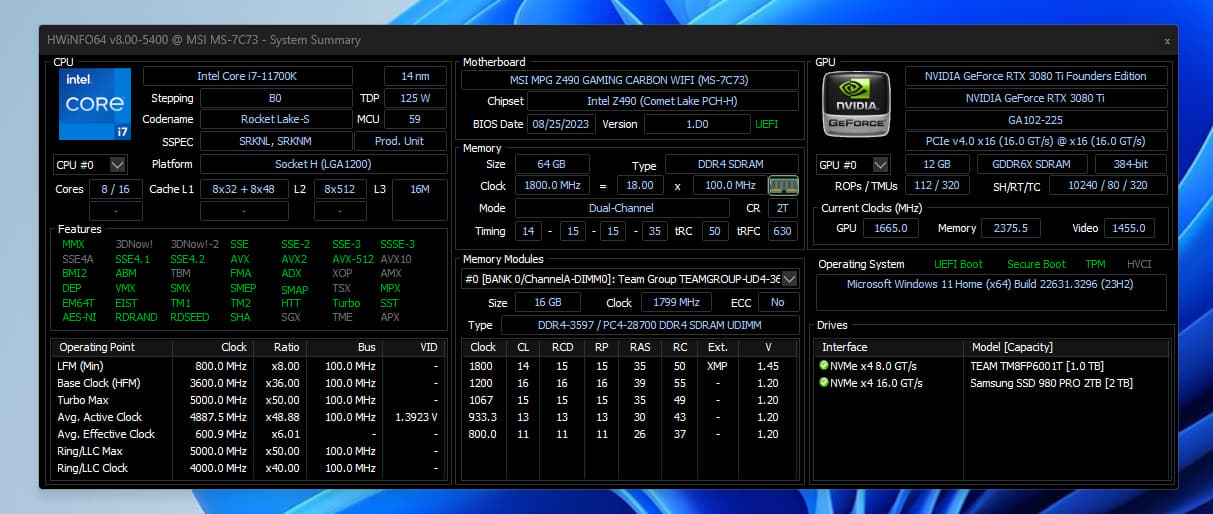Click the green UEFI label
Image resolution: width=1213 pixels, height=514 pixels.
click(x=767, y=124)
